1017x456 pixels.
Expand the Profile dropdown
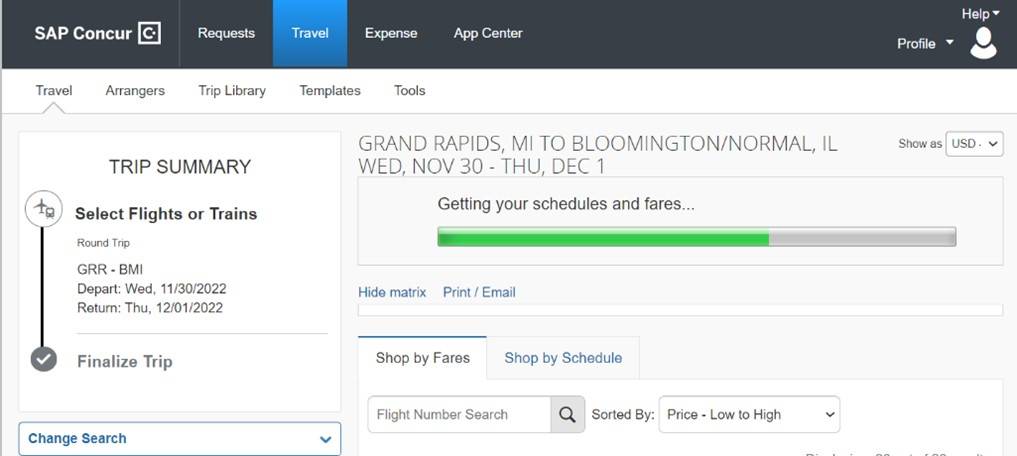(925, 44)
